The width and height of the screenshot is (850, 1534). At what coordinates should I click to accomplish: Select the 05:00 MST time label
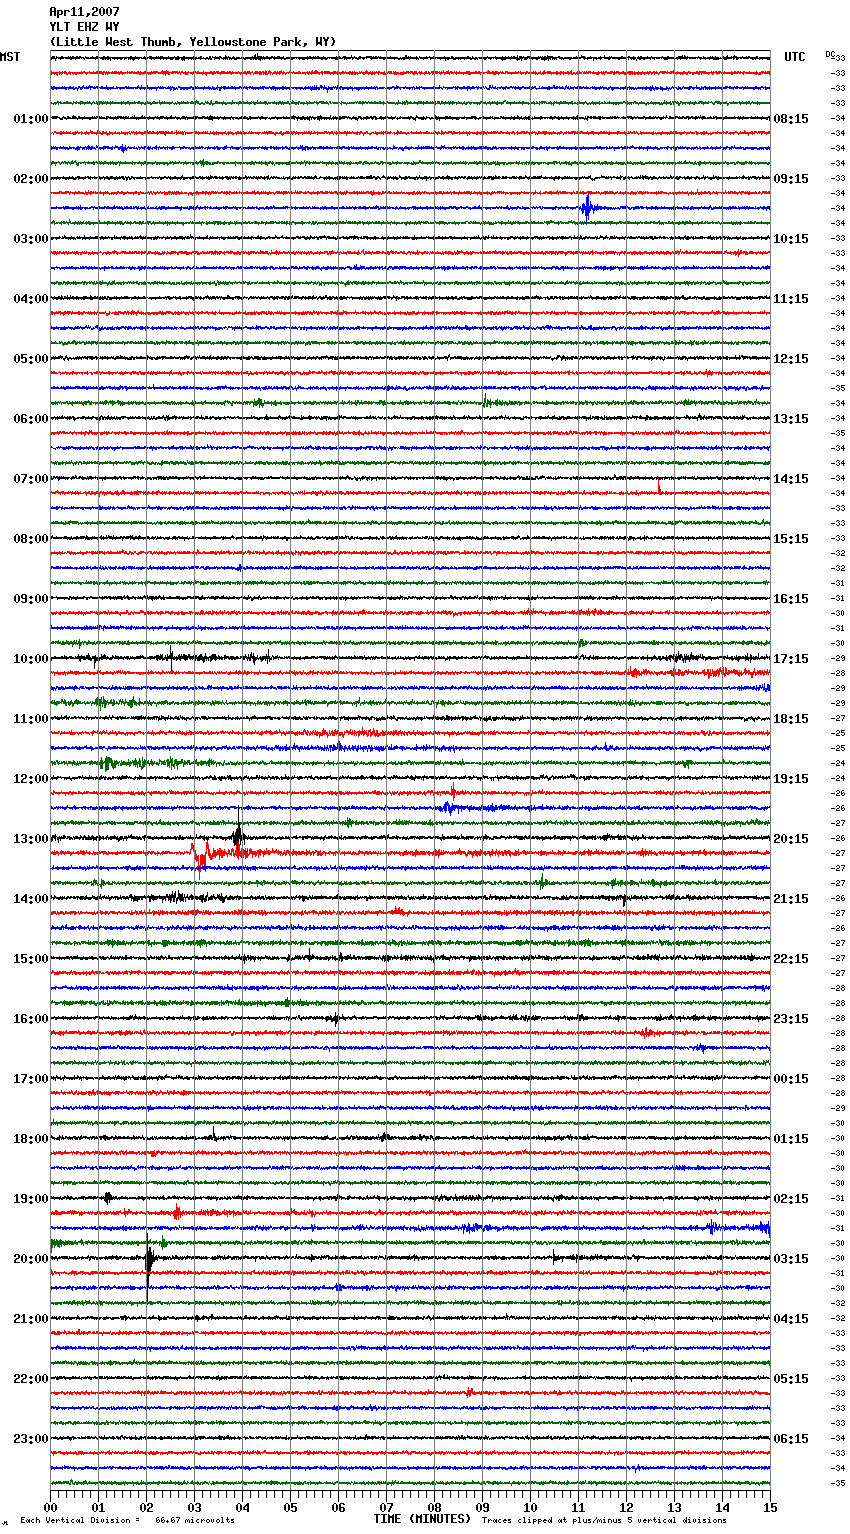[x=30, y=359]
